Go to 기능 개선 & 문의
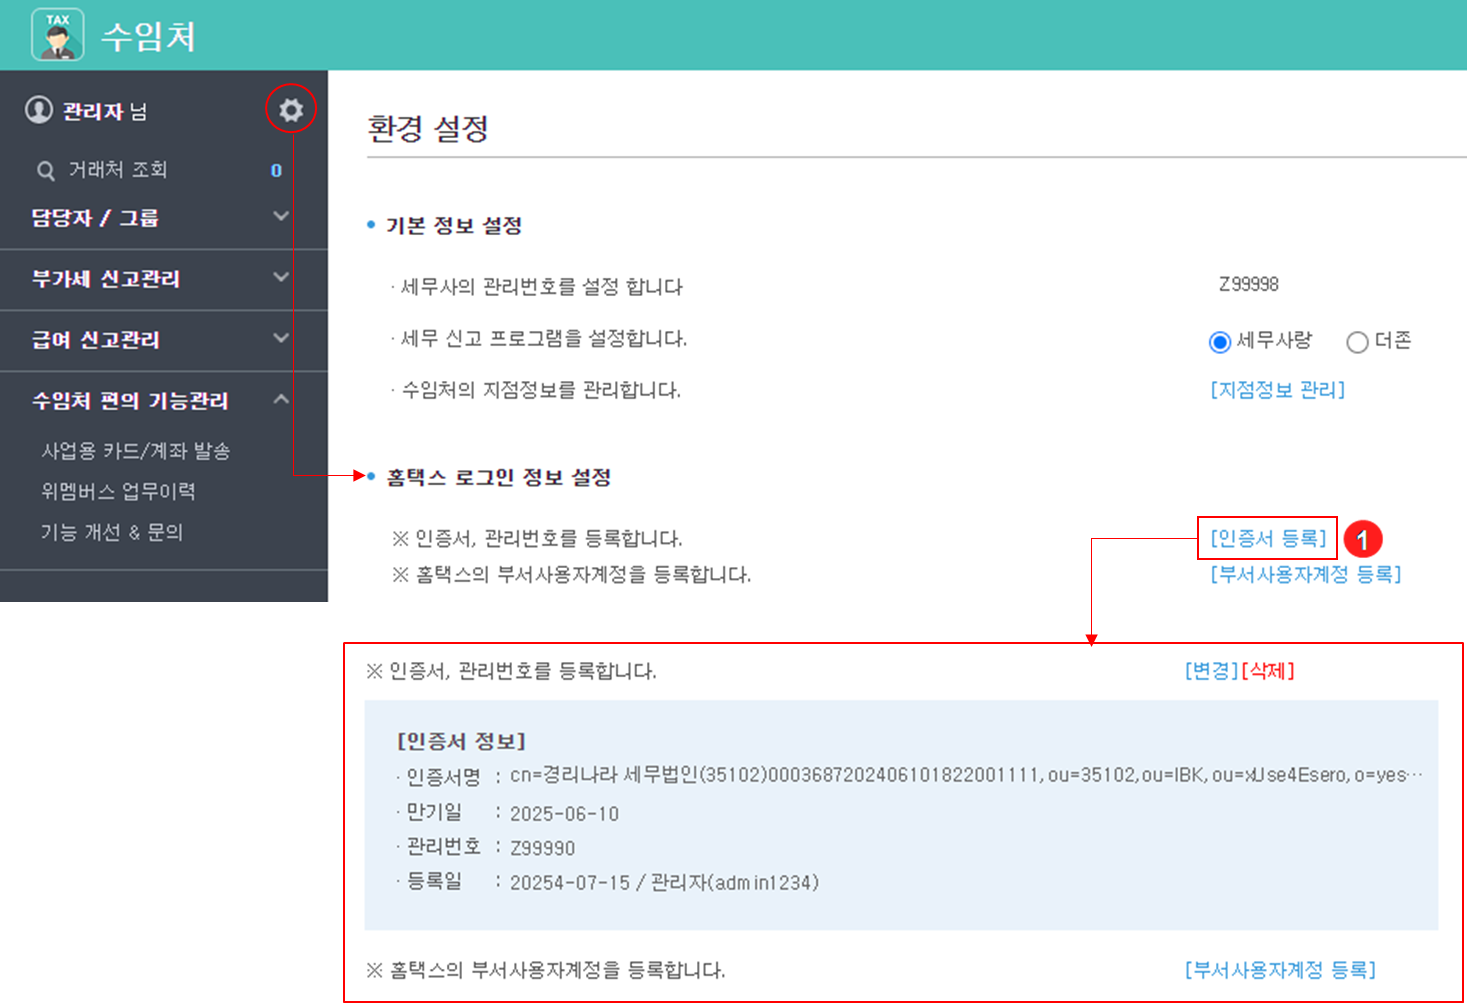Screen dimensions: 1467x1003 pos(112,532)
